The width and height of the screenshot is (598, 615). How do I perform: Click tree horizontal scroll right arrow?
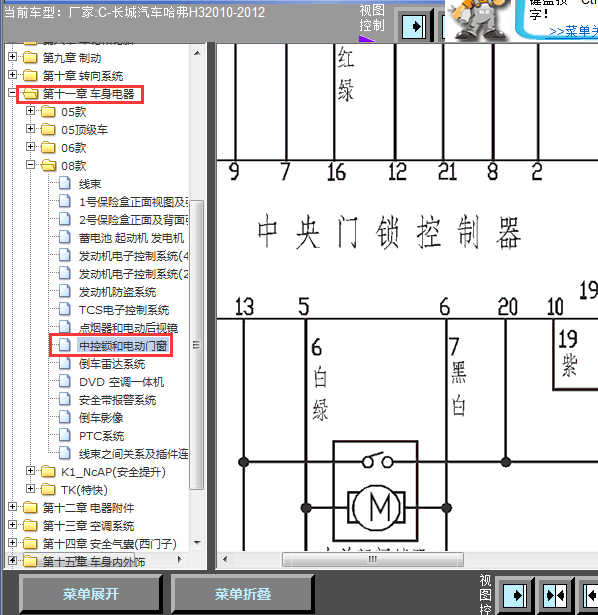point(180,559)
